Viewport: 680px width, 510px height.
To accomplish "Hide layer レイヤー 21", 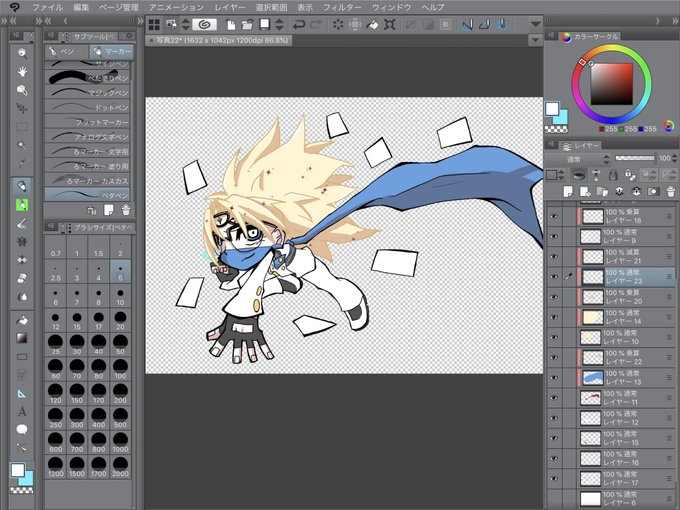I will (554, 257).
